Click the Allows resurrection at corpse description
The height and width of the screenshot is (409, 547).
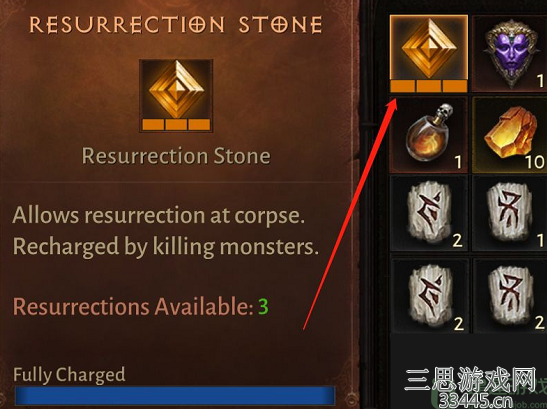(x=159, y=215)
